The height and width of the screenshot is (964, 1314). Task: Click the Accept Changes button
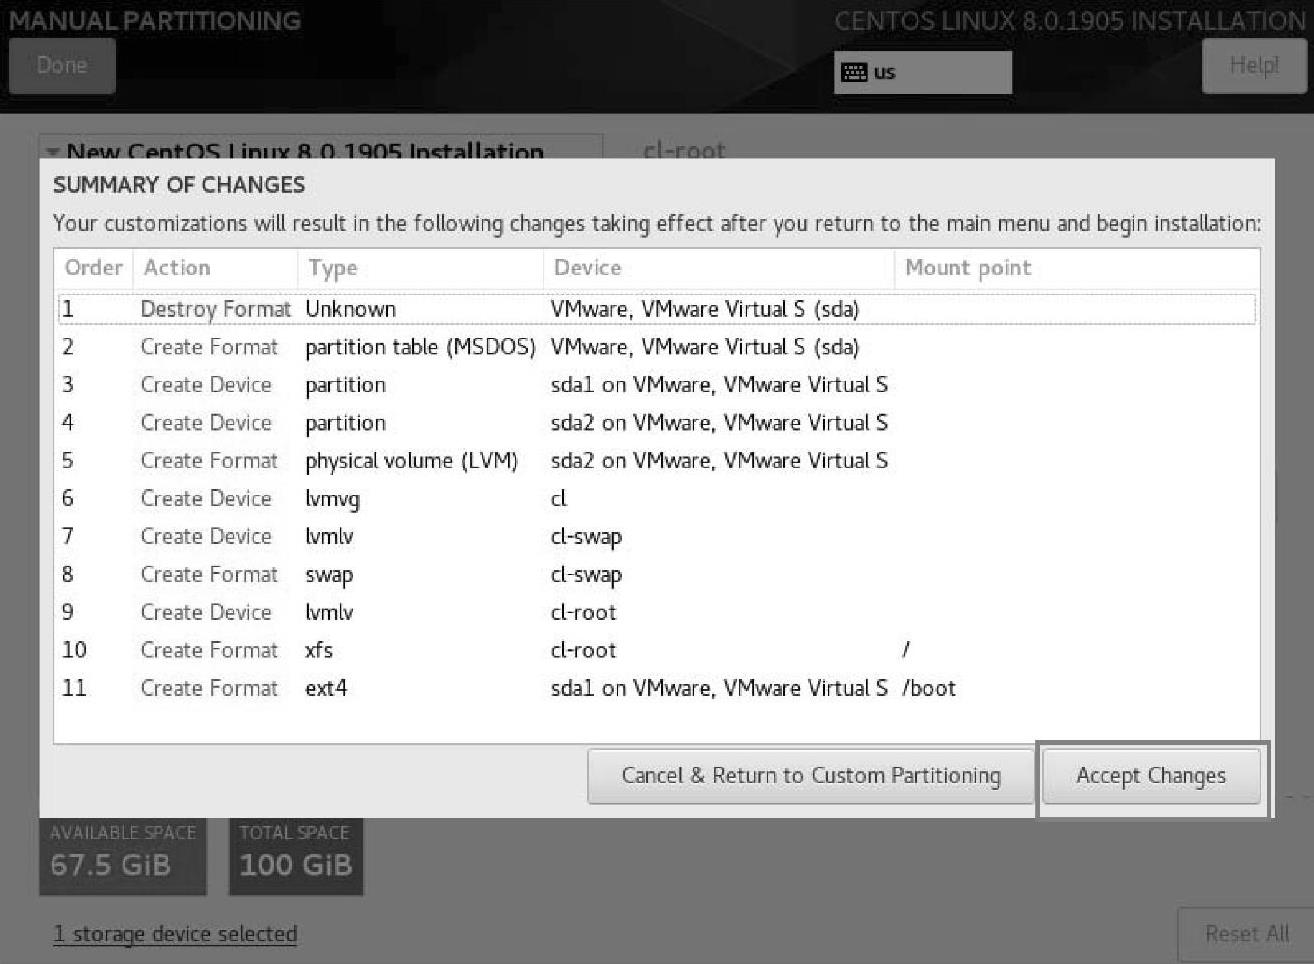click(1151, 776)
